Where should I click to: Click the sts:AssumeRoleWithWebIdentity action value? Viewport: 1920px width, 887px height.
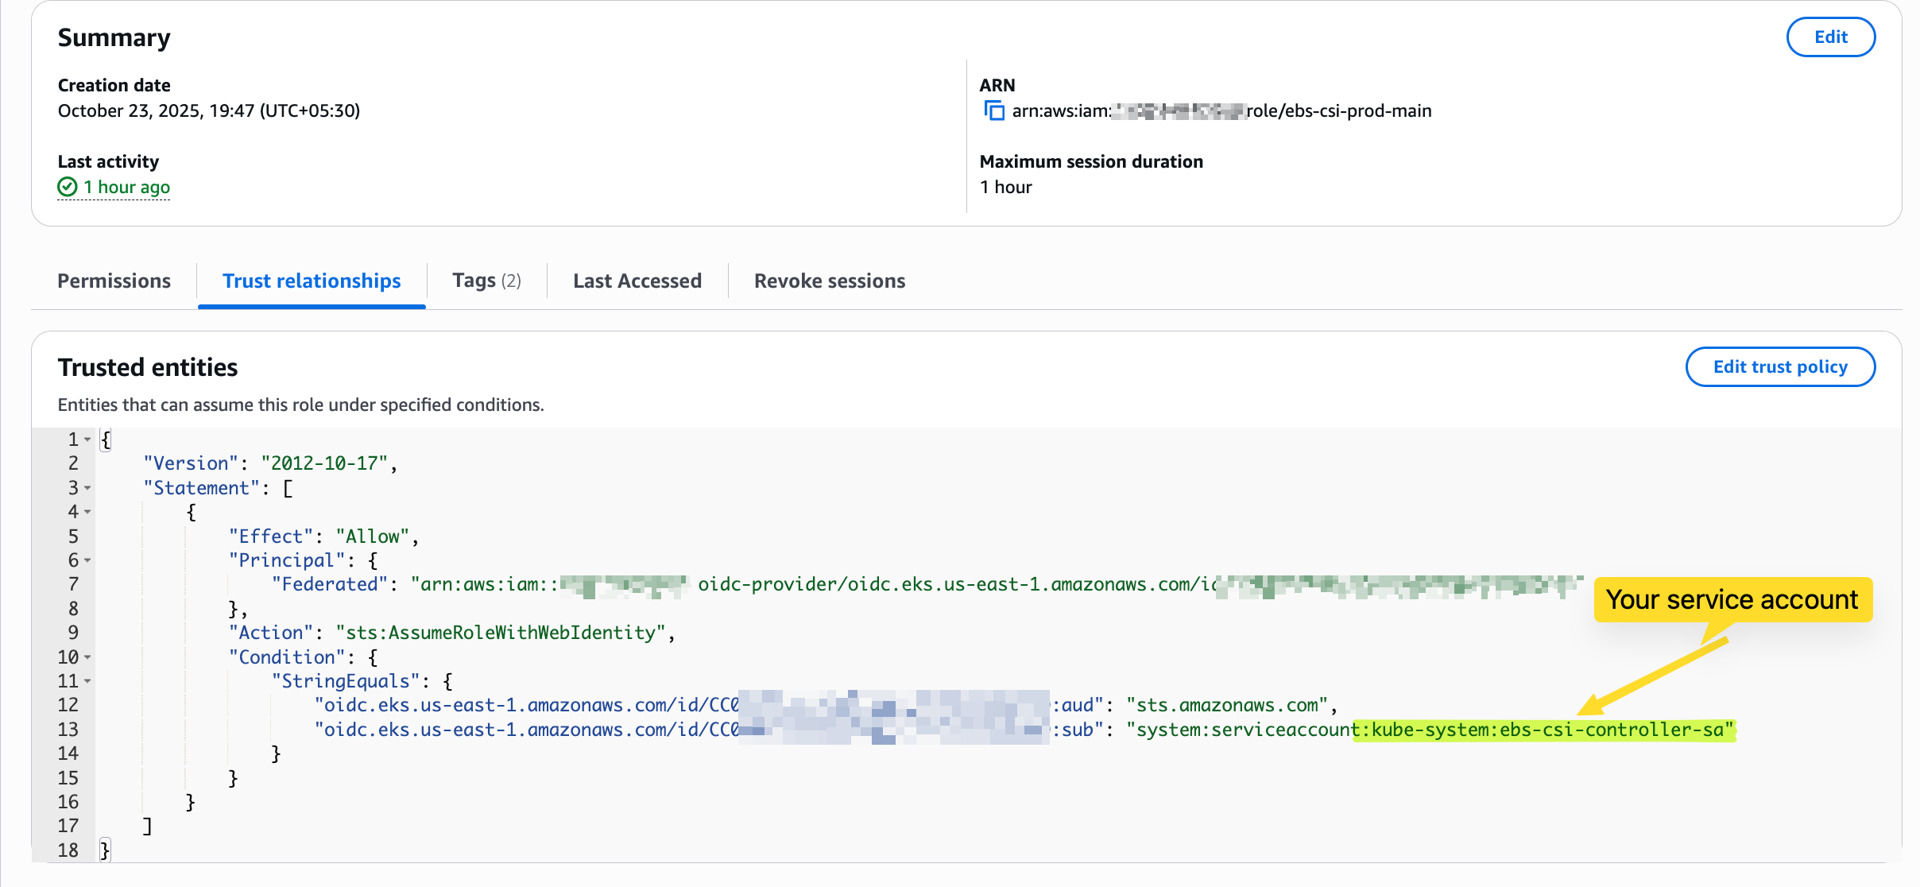[x=500, y=633]
